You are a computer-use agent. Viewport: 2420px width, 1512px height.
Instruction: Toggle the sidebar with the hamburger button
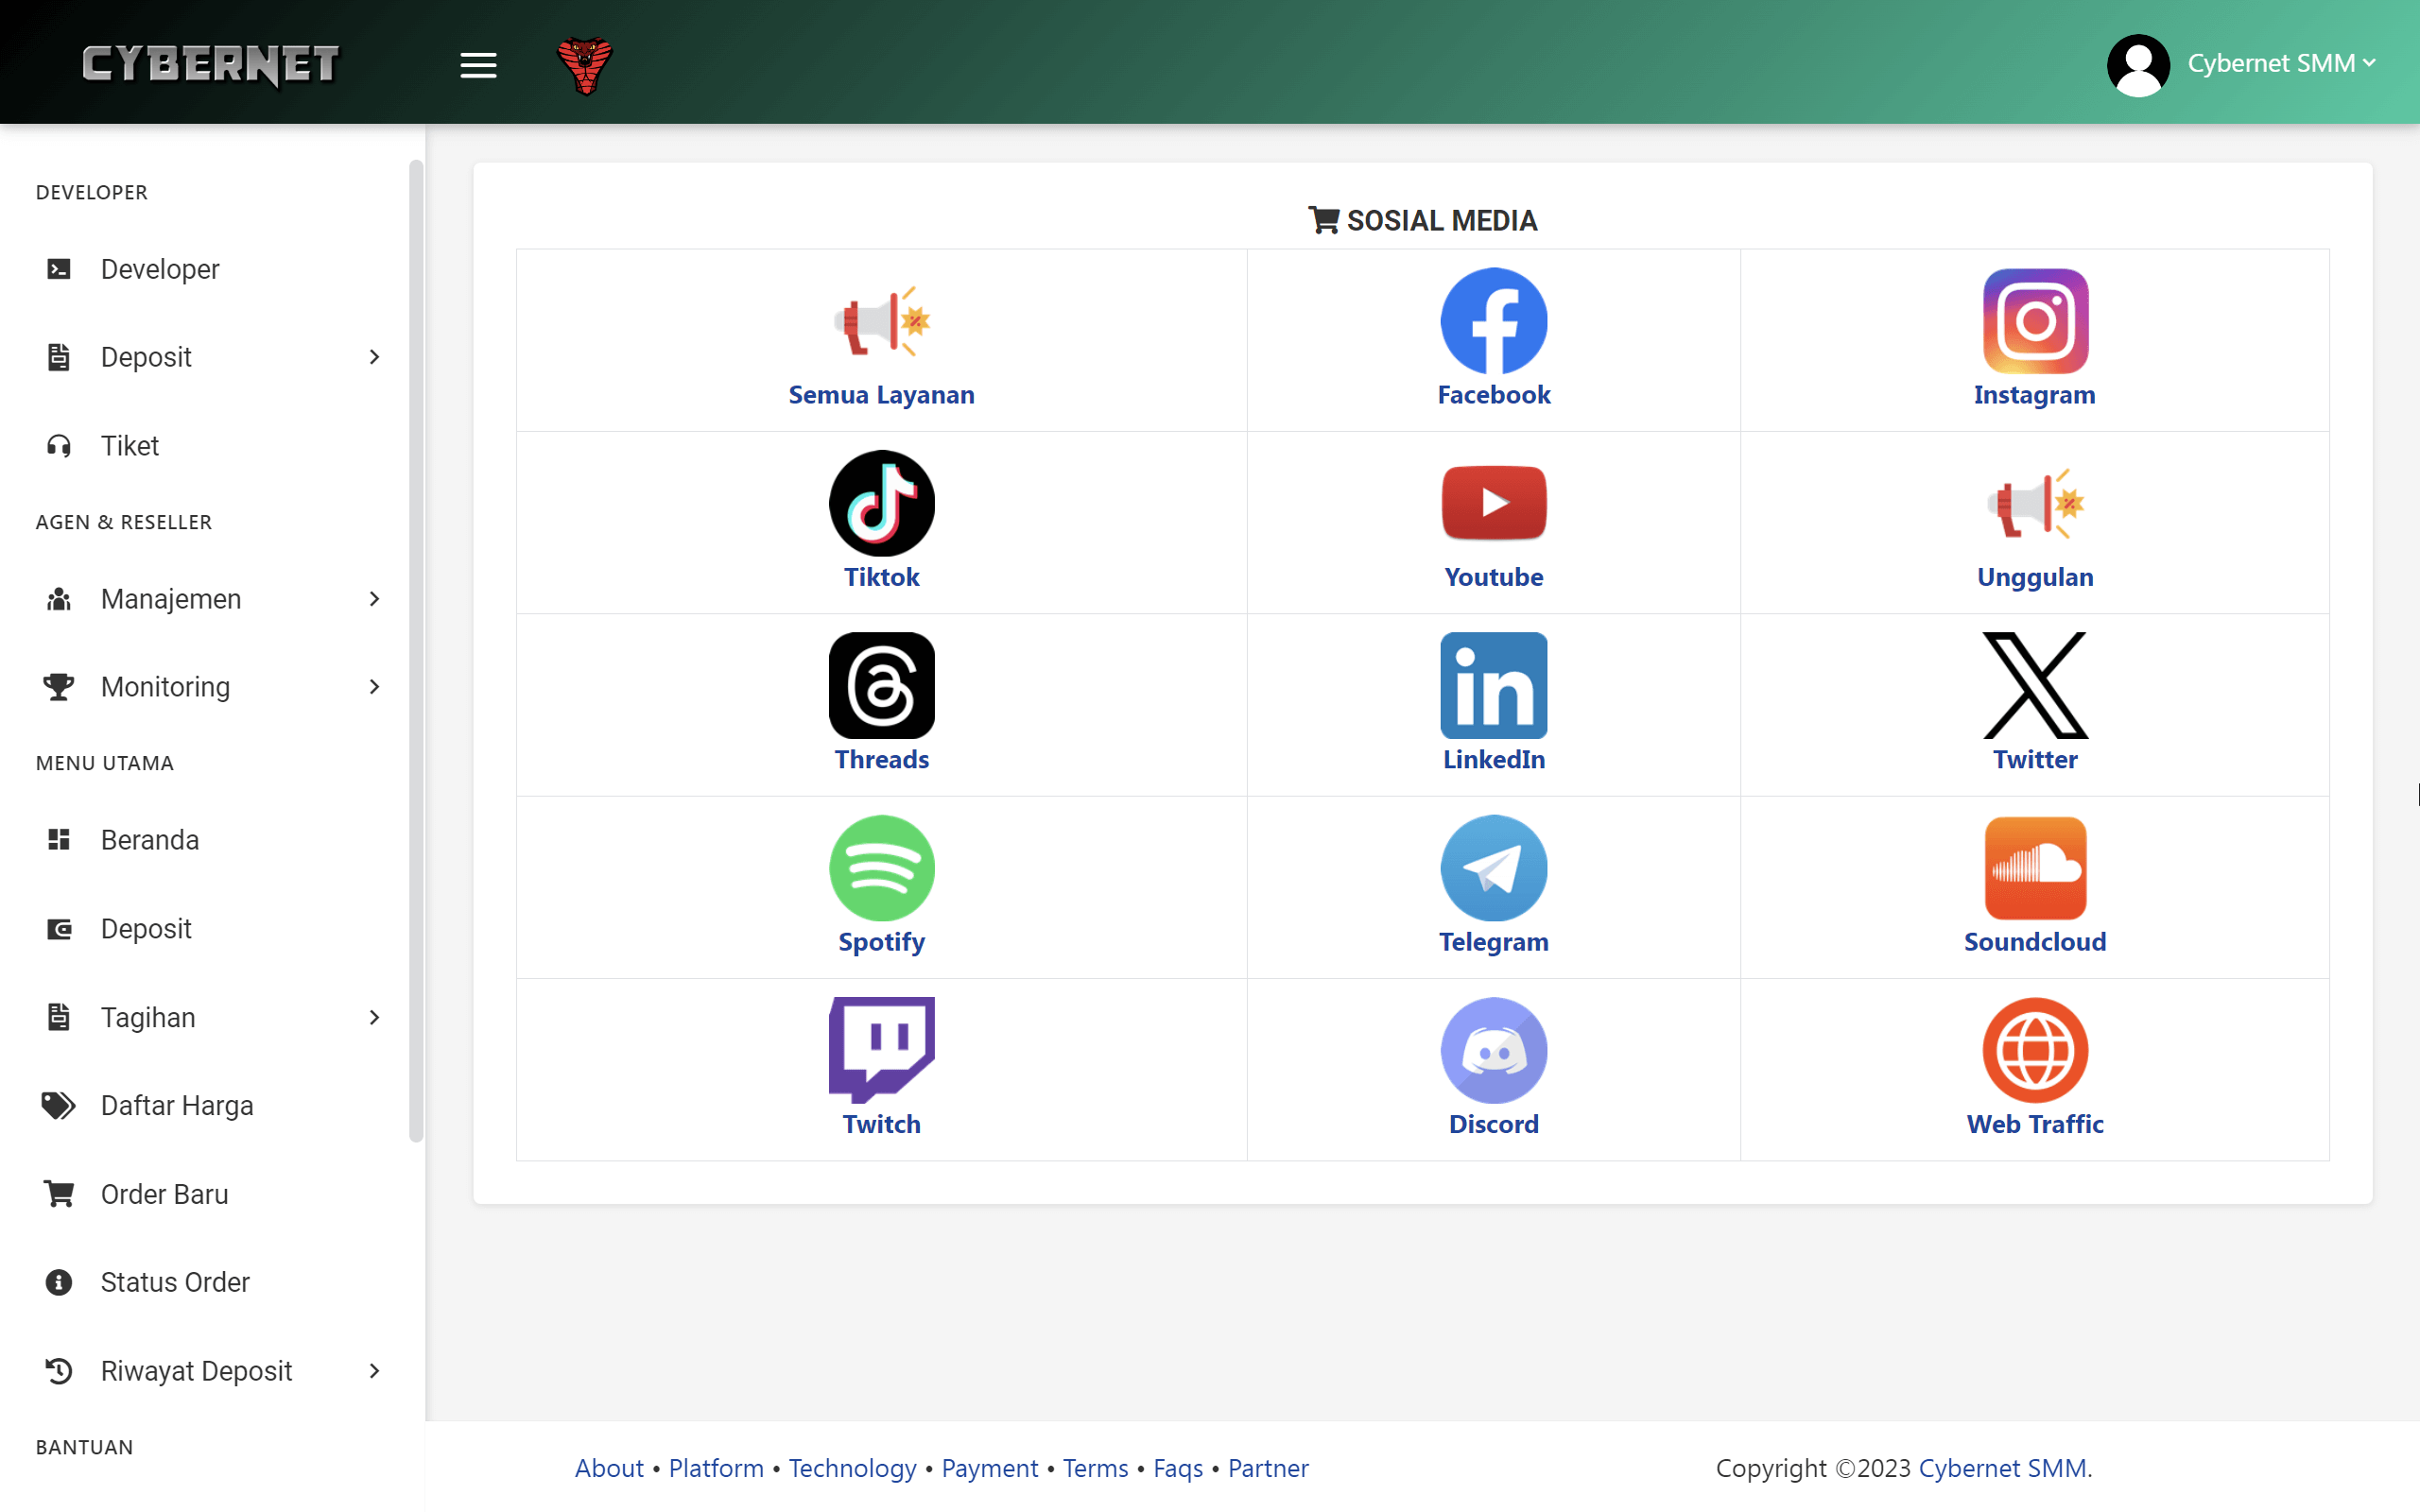pyautogui.click(x=478, y=64)
